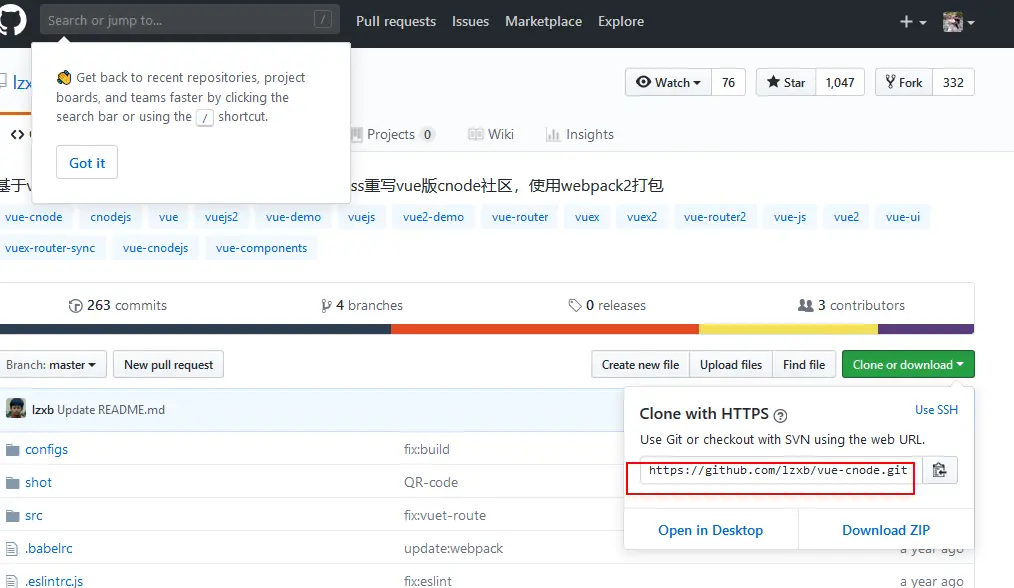
Task: Click the lzxb committer avatar
Action: pyautogui.click(x=16, y=408)
